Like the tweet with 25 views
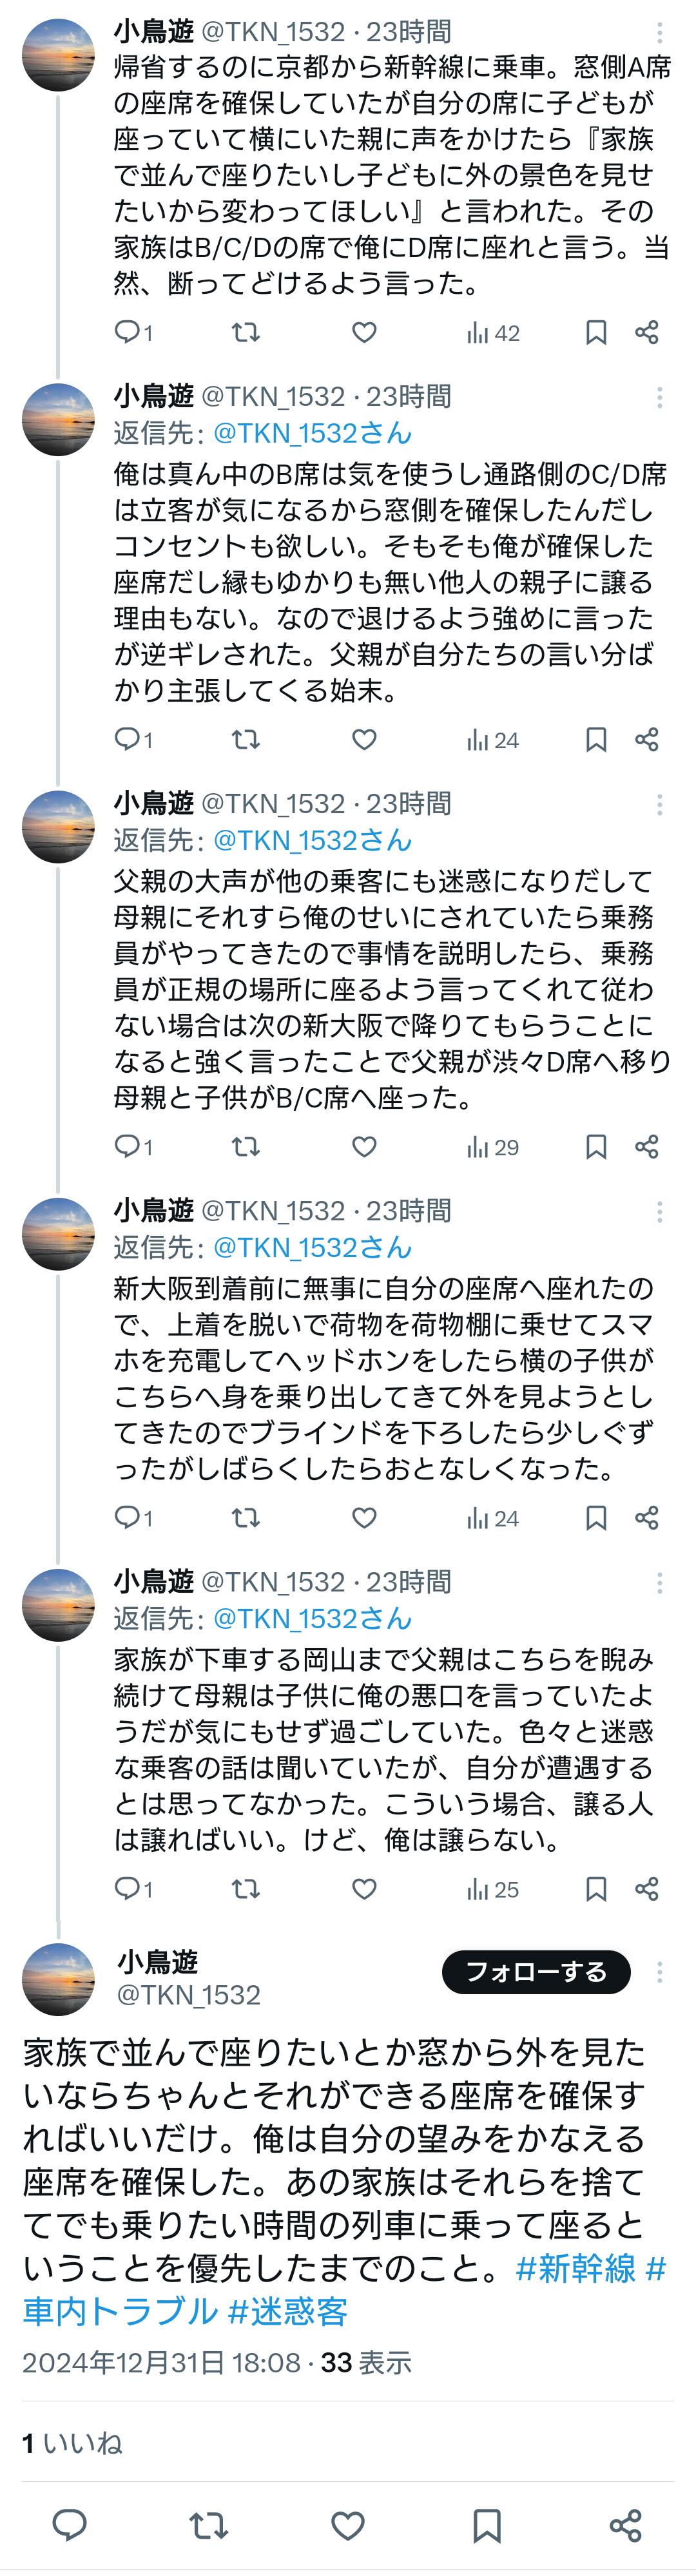 [x=364, y=1888]
